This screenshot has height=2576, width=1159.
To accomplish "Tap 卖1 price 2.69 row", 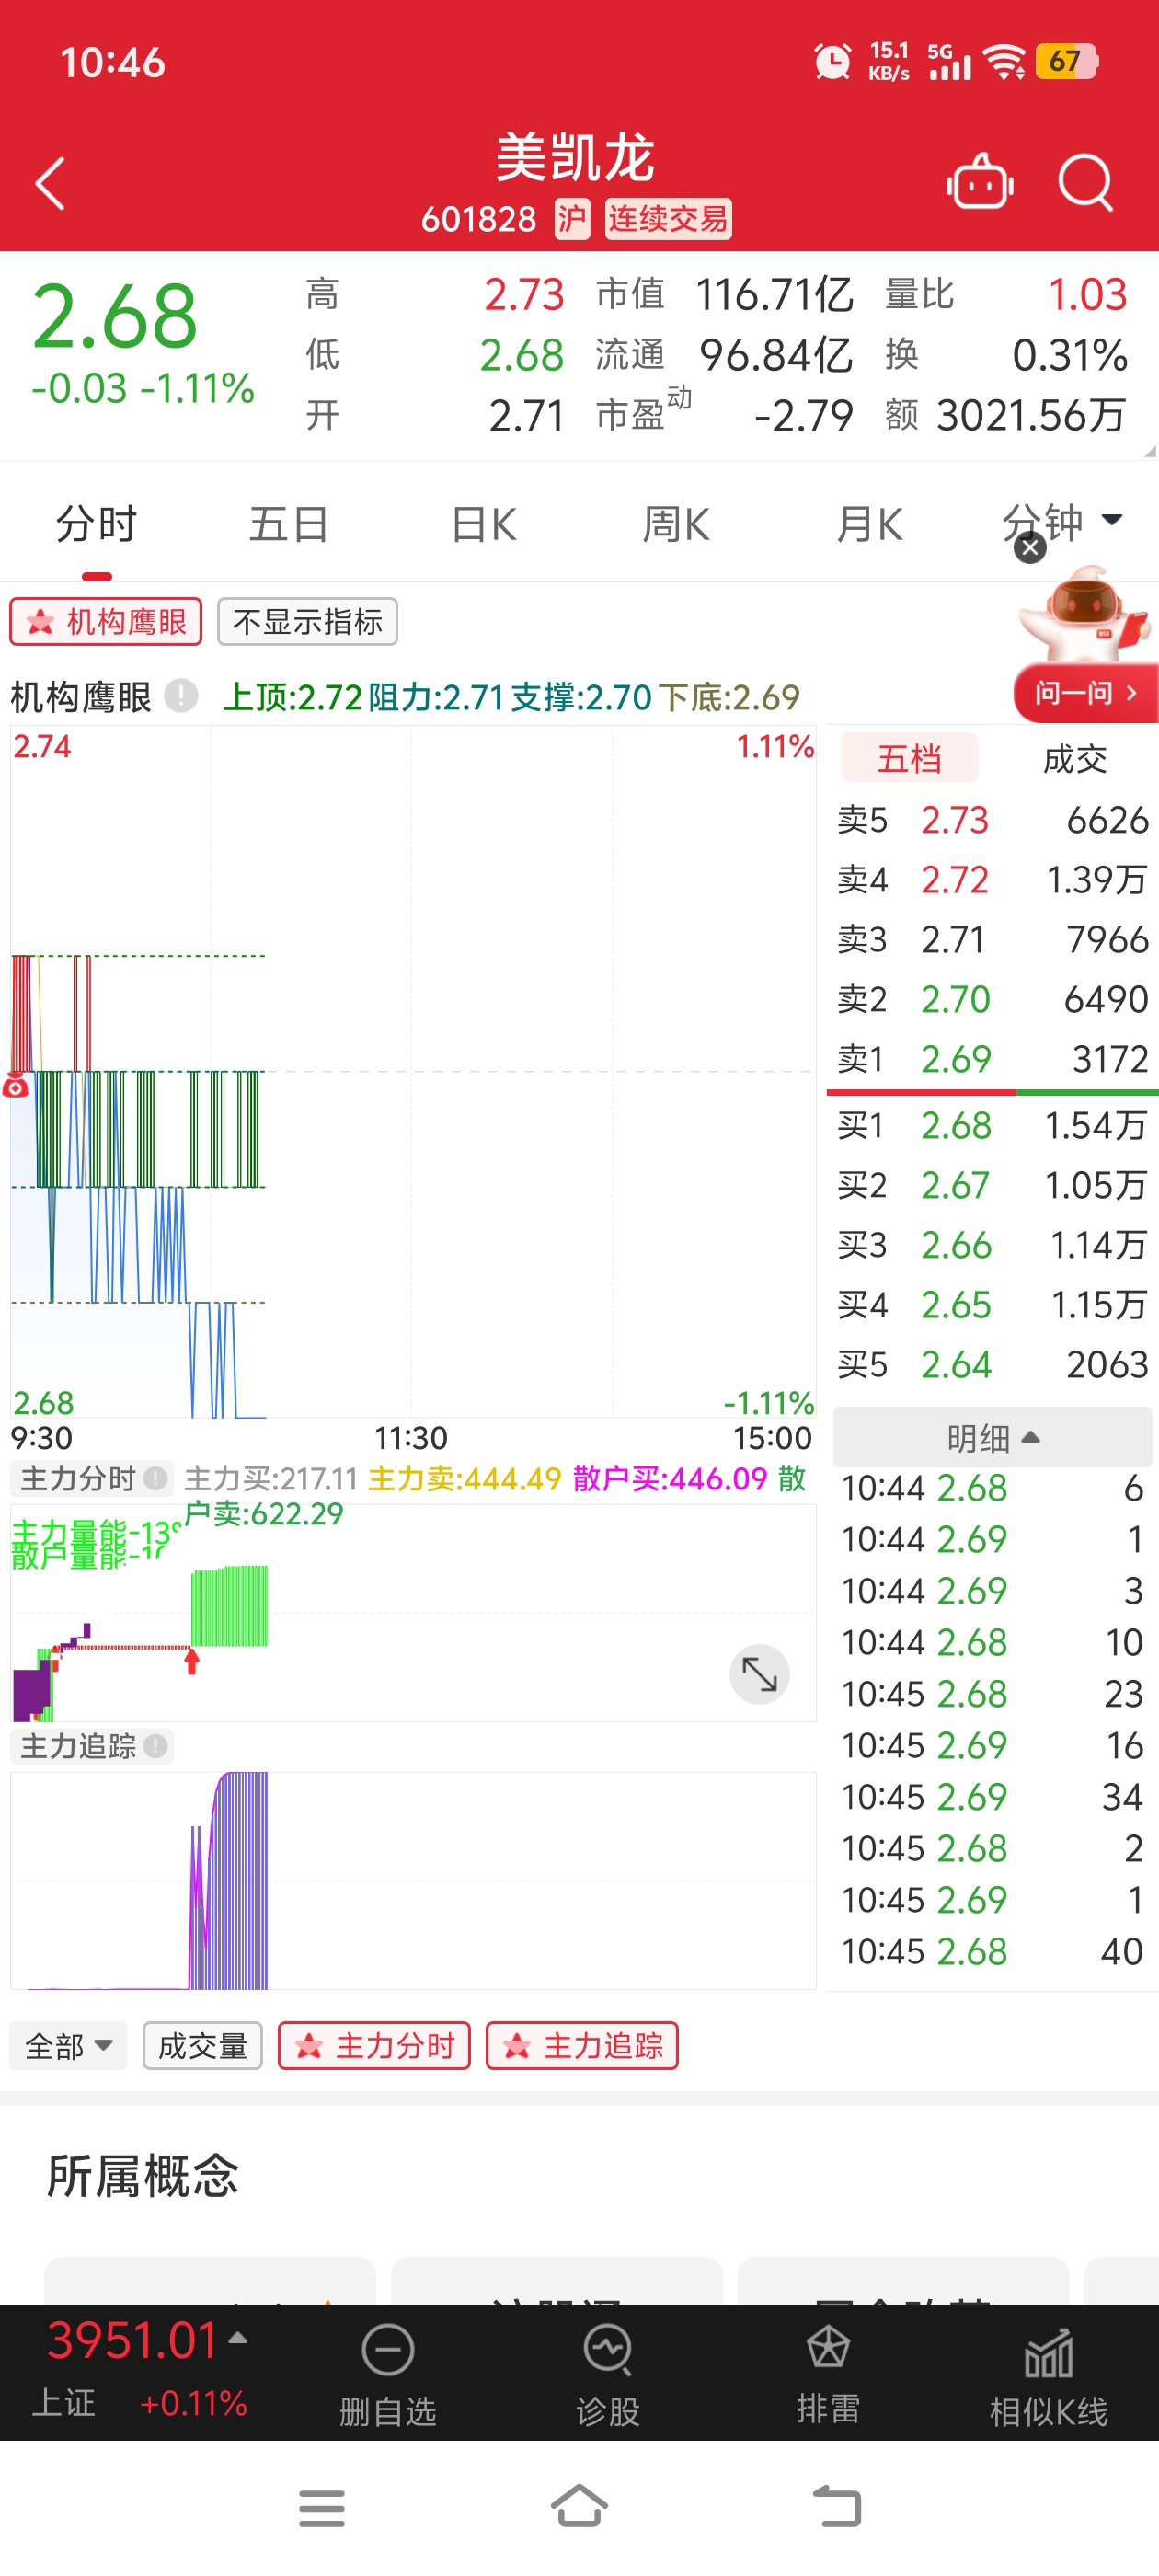I will (x=992, y=1059).
